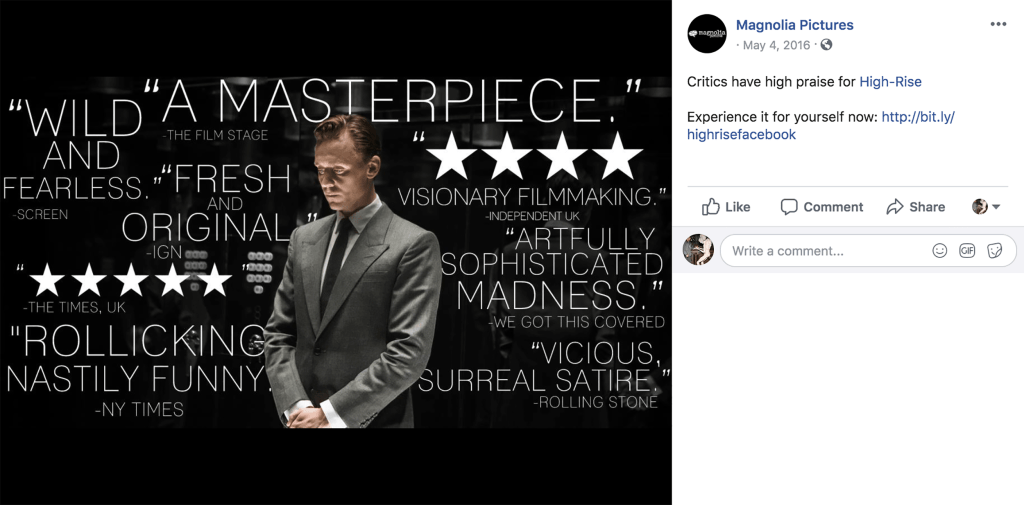Screen dimensions: 1024x505
Task: Open the High-Rise critics praise photo
Action: [336, 252]
